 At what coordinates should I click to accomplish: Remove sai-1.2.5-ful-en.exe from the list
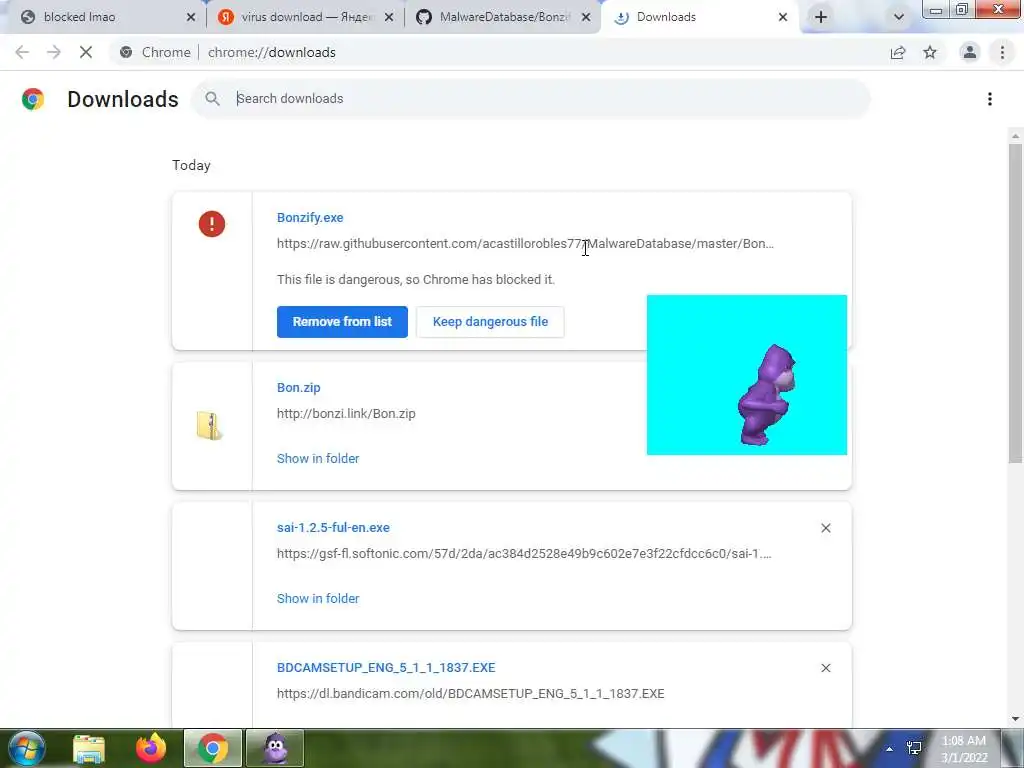(825, 528)
